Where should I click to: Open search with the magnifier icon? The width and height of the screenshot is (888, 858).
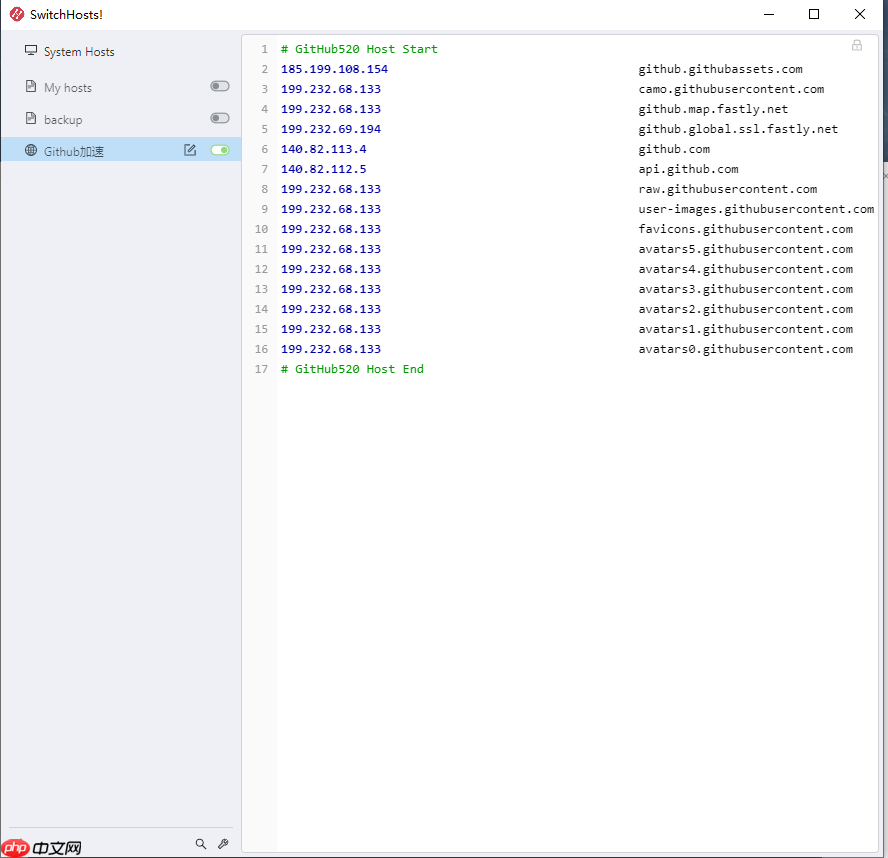200,844
